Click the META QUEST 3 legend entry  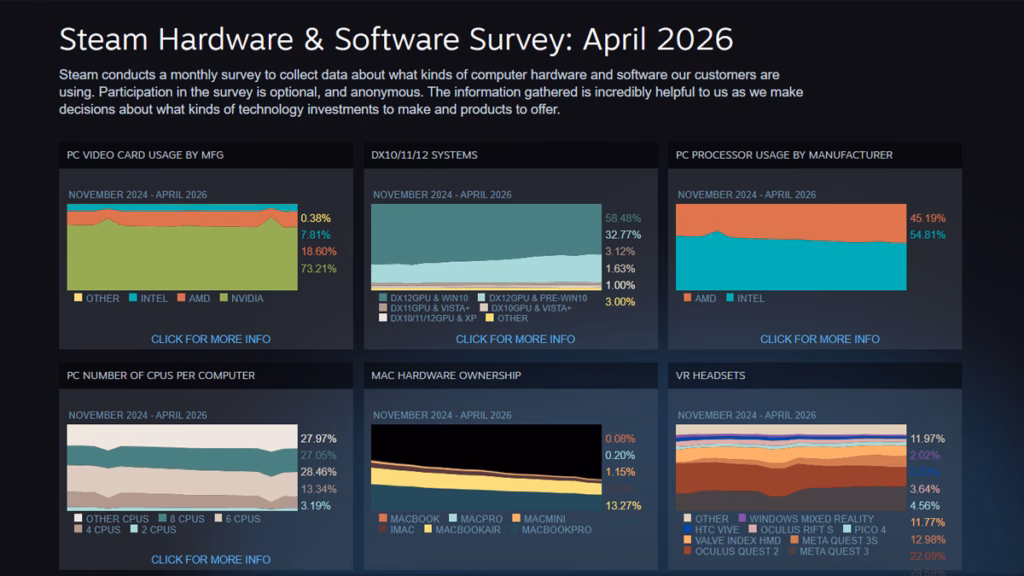[x=829, y=551]
